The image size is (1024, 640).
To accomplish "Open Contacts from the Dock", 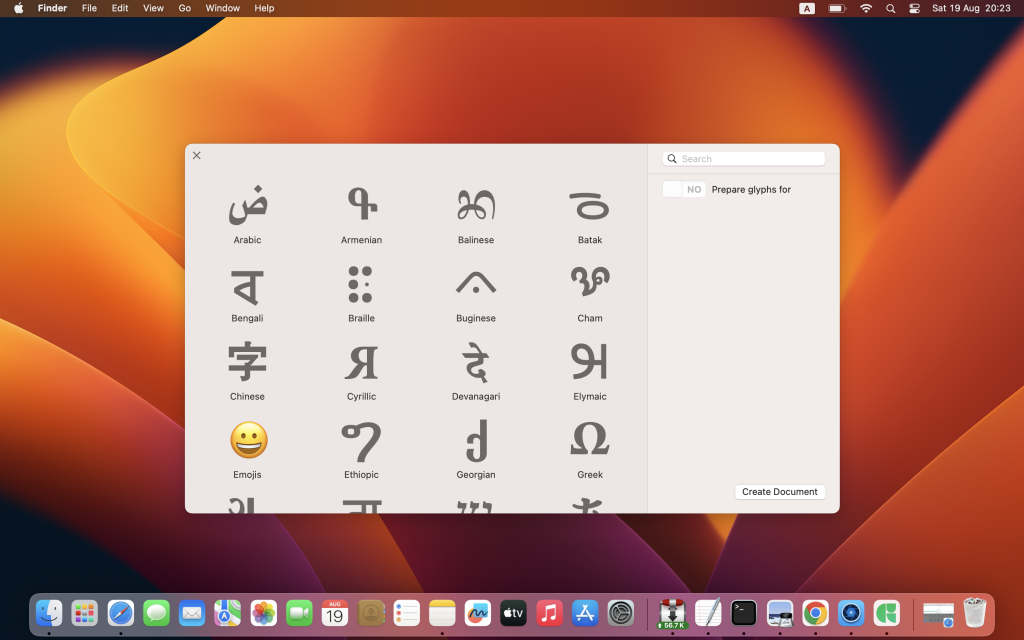I will coord(371,613).
